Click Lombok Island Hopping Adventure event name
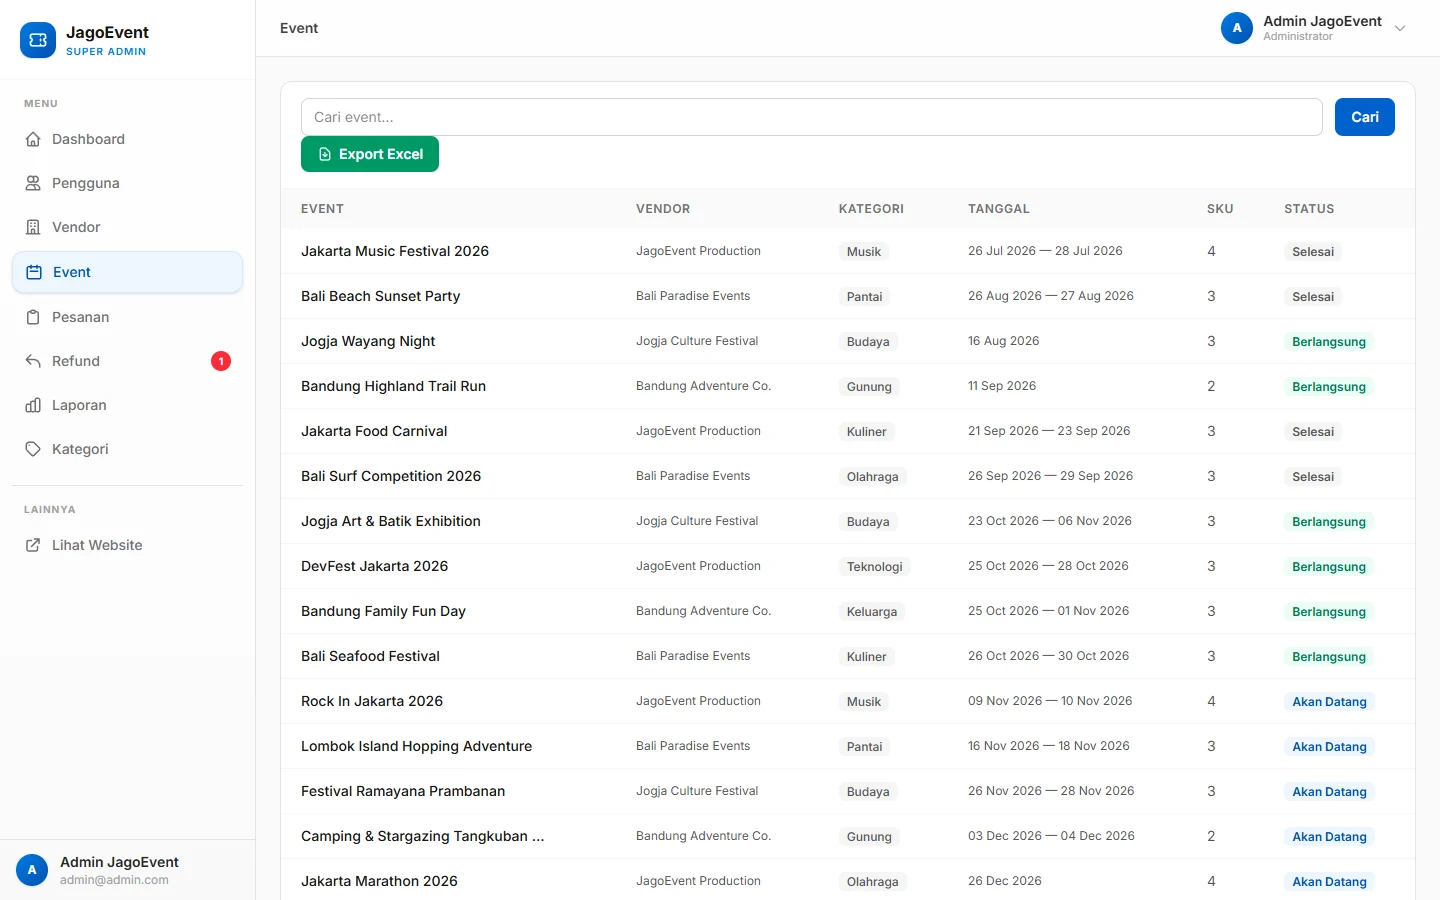 tap(416, 746)
